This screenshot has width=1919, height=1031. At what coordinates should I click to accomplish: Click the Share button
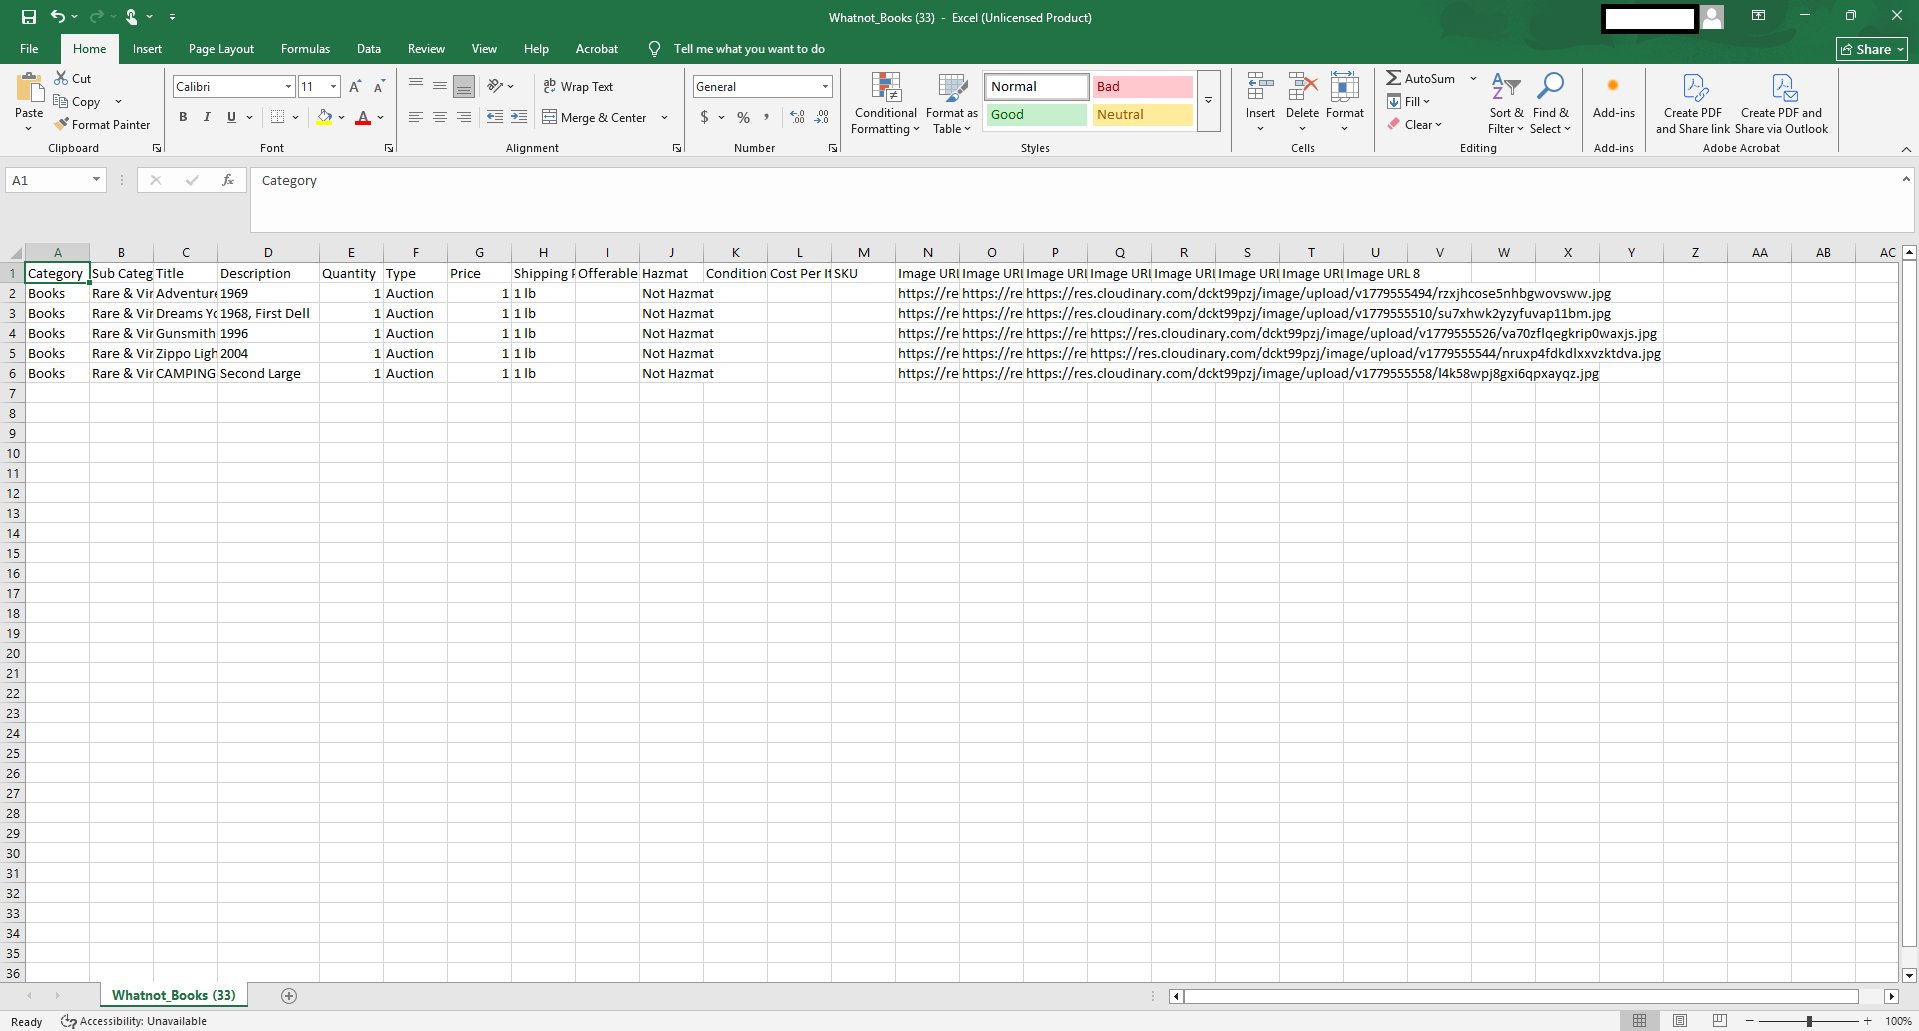click(1872, 49)
